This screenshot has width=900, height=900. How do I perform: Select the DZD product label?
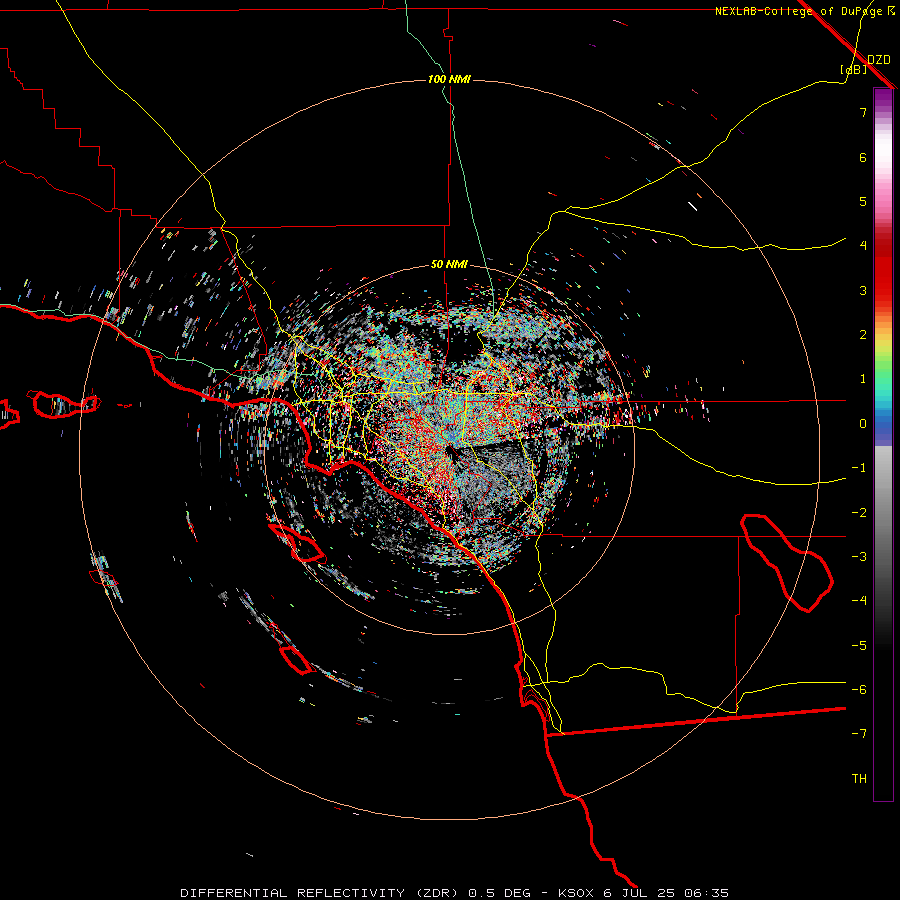point(879,60)
